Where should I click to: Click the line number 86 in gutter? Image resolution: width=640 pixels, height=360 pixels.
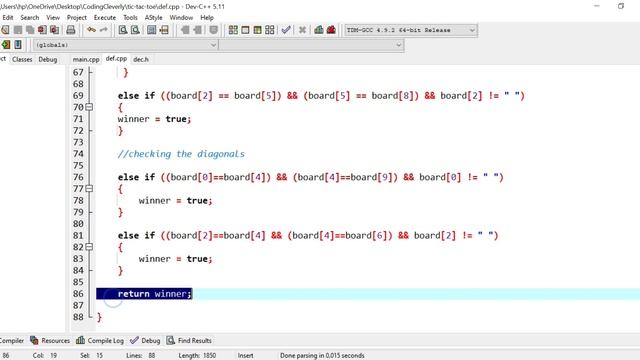click(78, 294)
